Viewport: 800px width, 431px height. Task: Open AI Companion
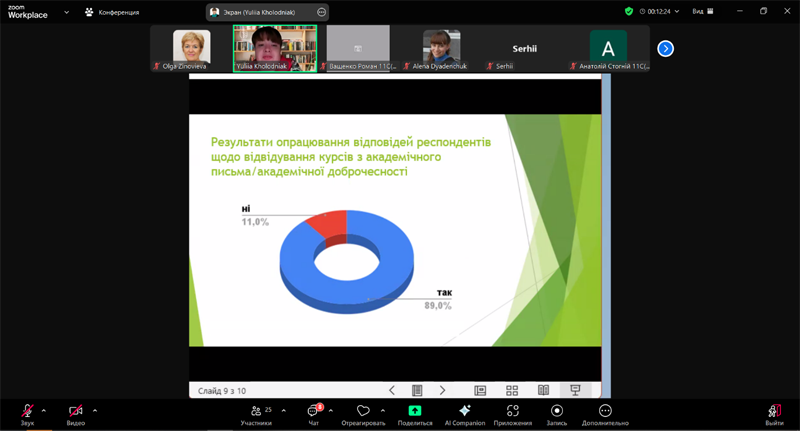click(465, 414)
